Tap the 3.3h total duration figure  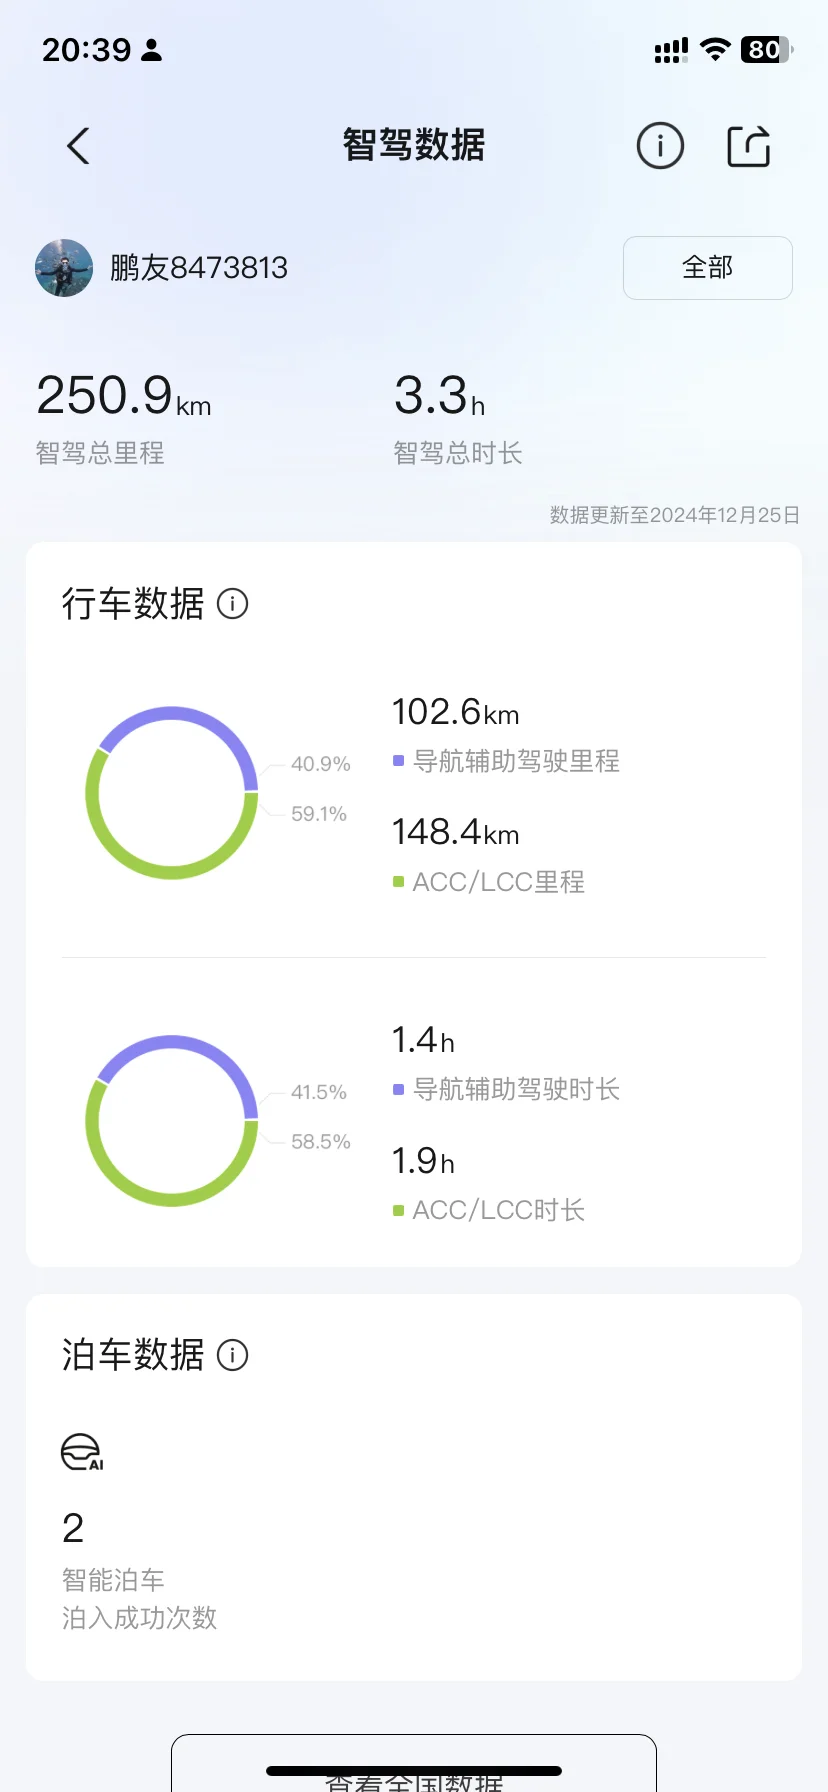click(439, 395)
